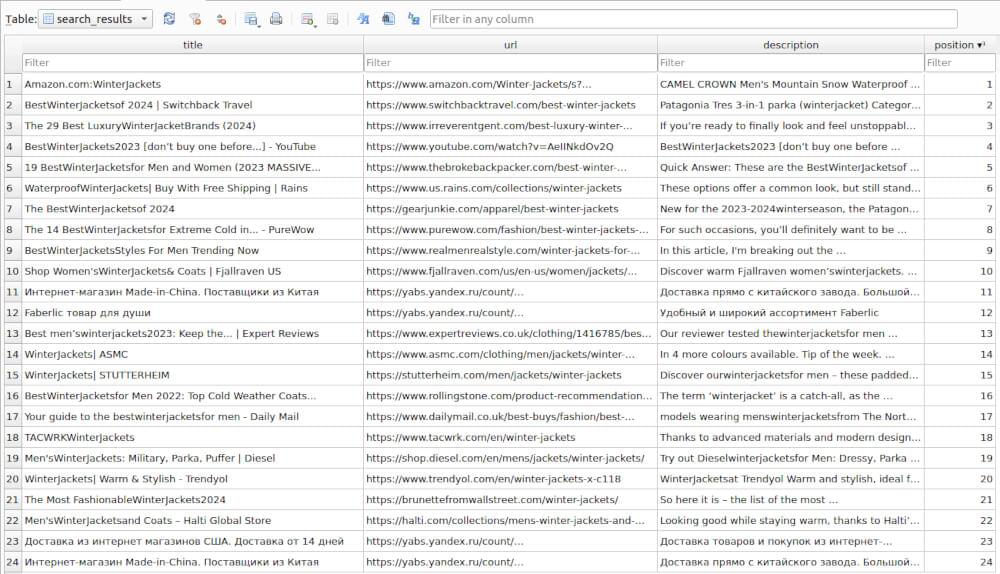1000x574 pixels.
Task: Select the thebrokebackpacker.com URL cell
Action: [510, 167]
